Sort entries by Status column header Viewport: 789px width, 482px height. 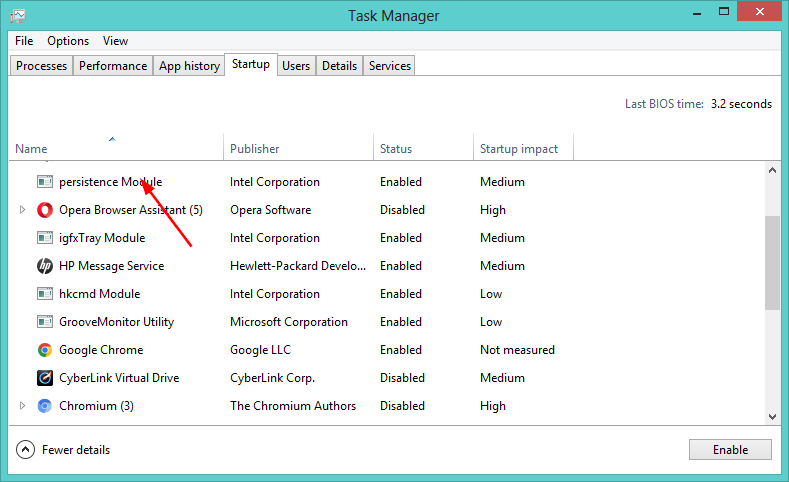coord(396,149)
